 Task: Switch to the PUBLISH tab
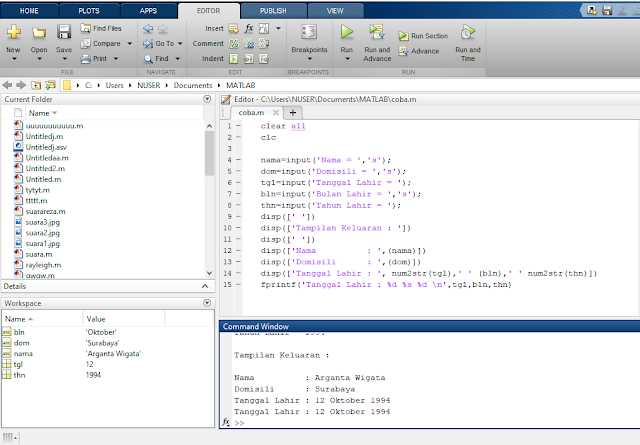273,11
